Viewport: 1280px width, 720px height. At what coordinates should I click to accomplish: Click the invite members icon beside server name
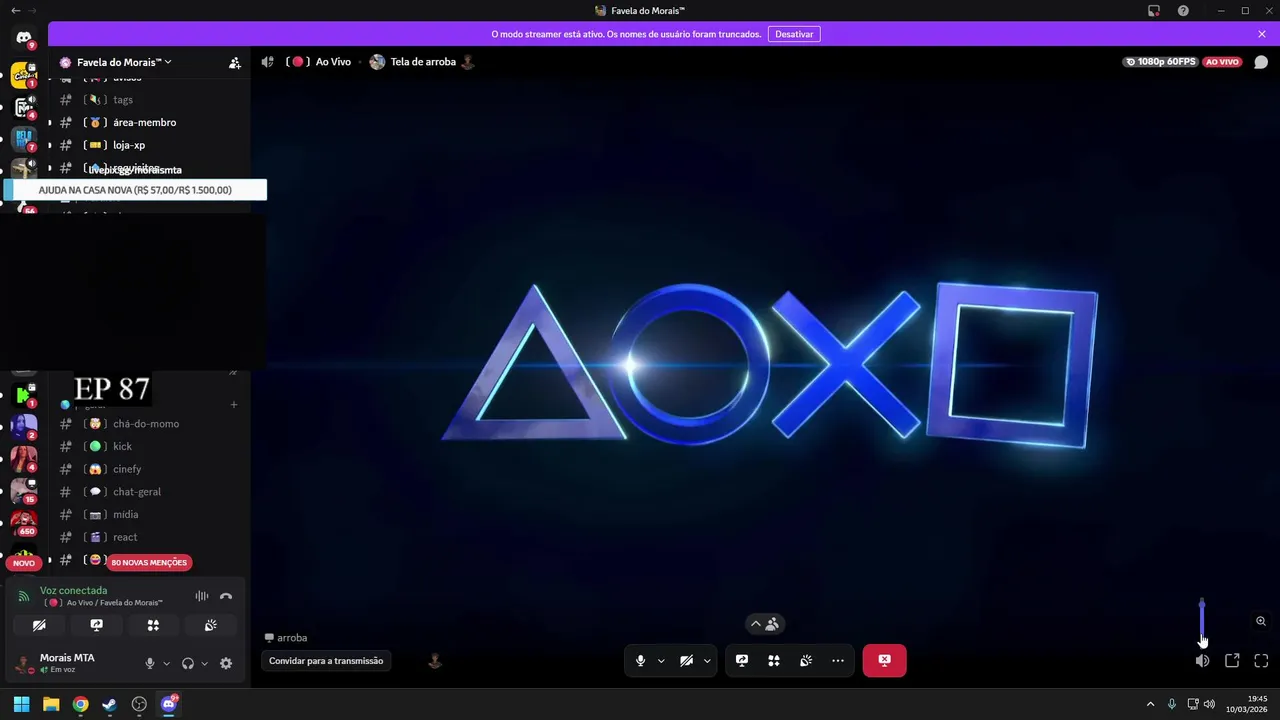pyautogui.click(x=234, y=62)
